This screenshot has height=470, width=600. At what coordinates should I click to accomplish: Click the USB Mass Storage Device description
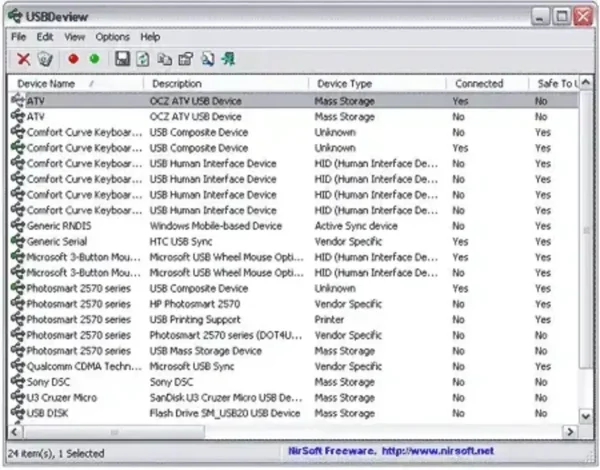[206, 351]
